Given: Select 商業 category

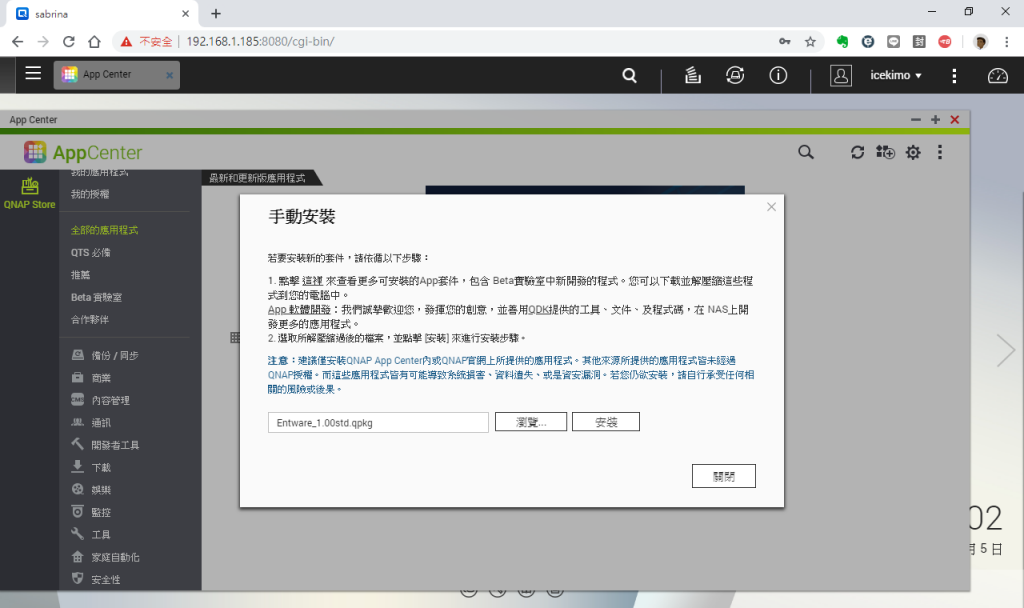Looking at the screenshot, I should [91, 377].
